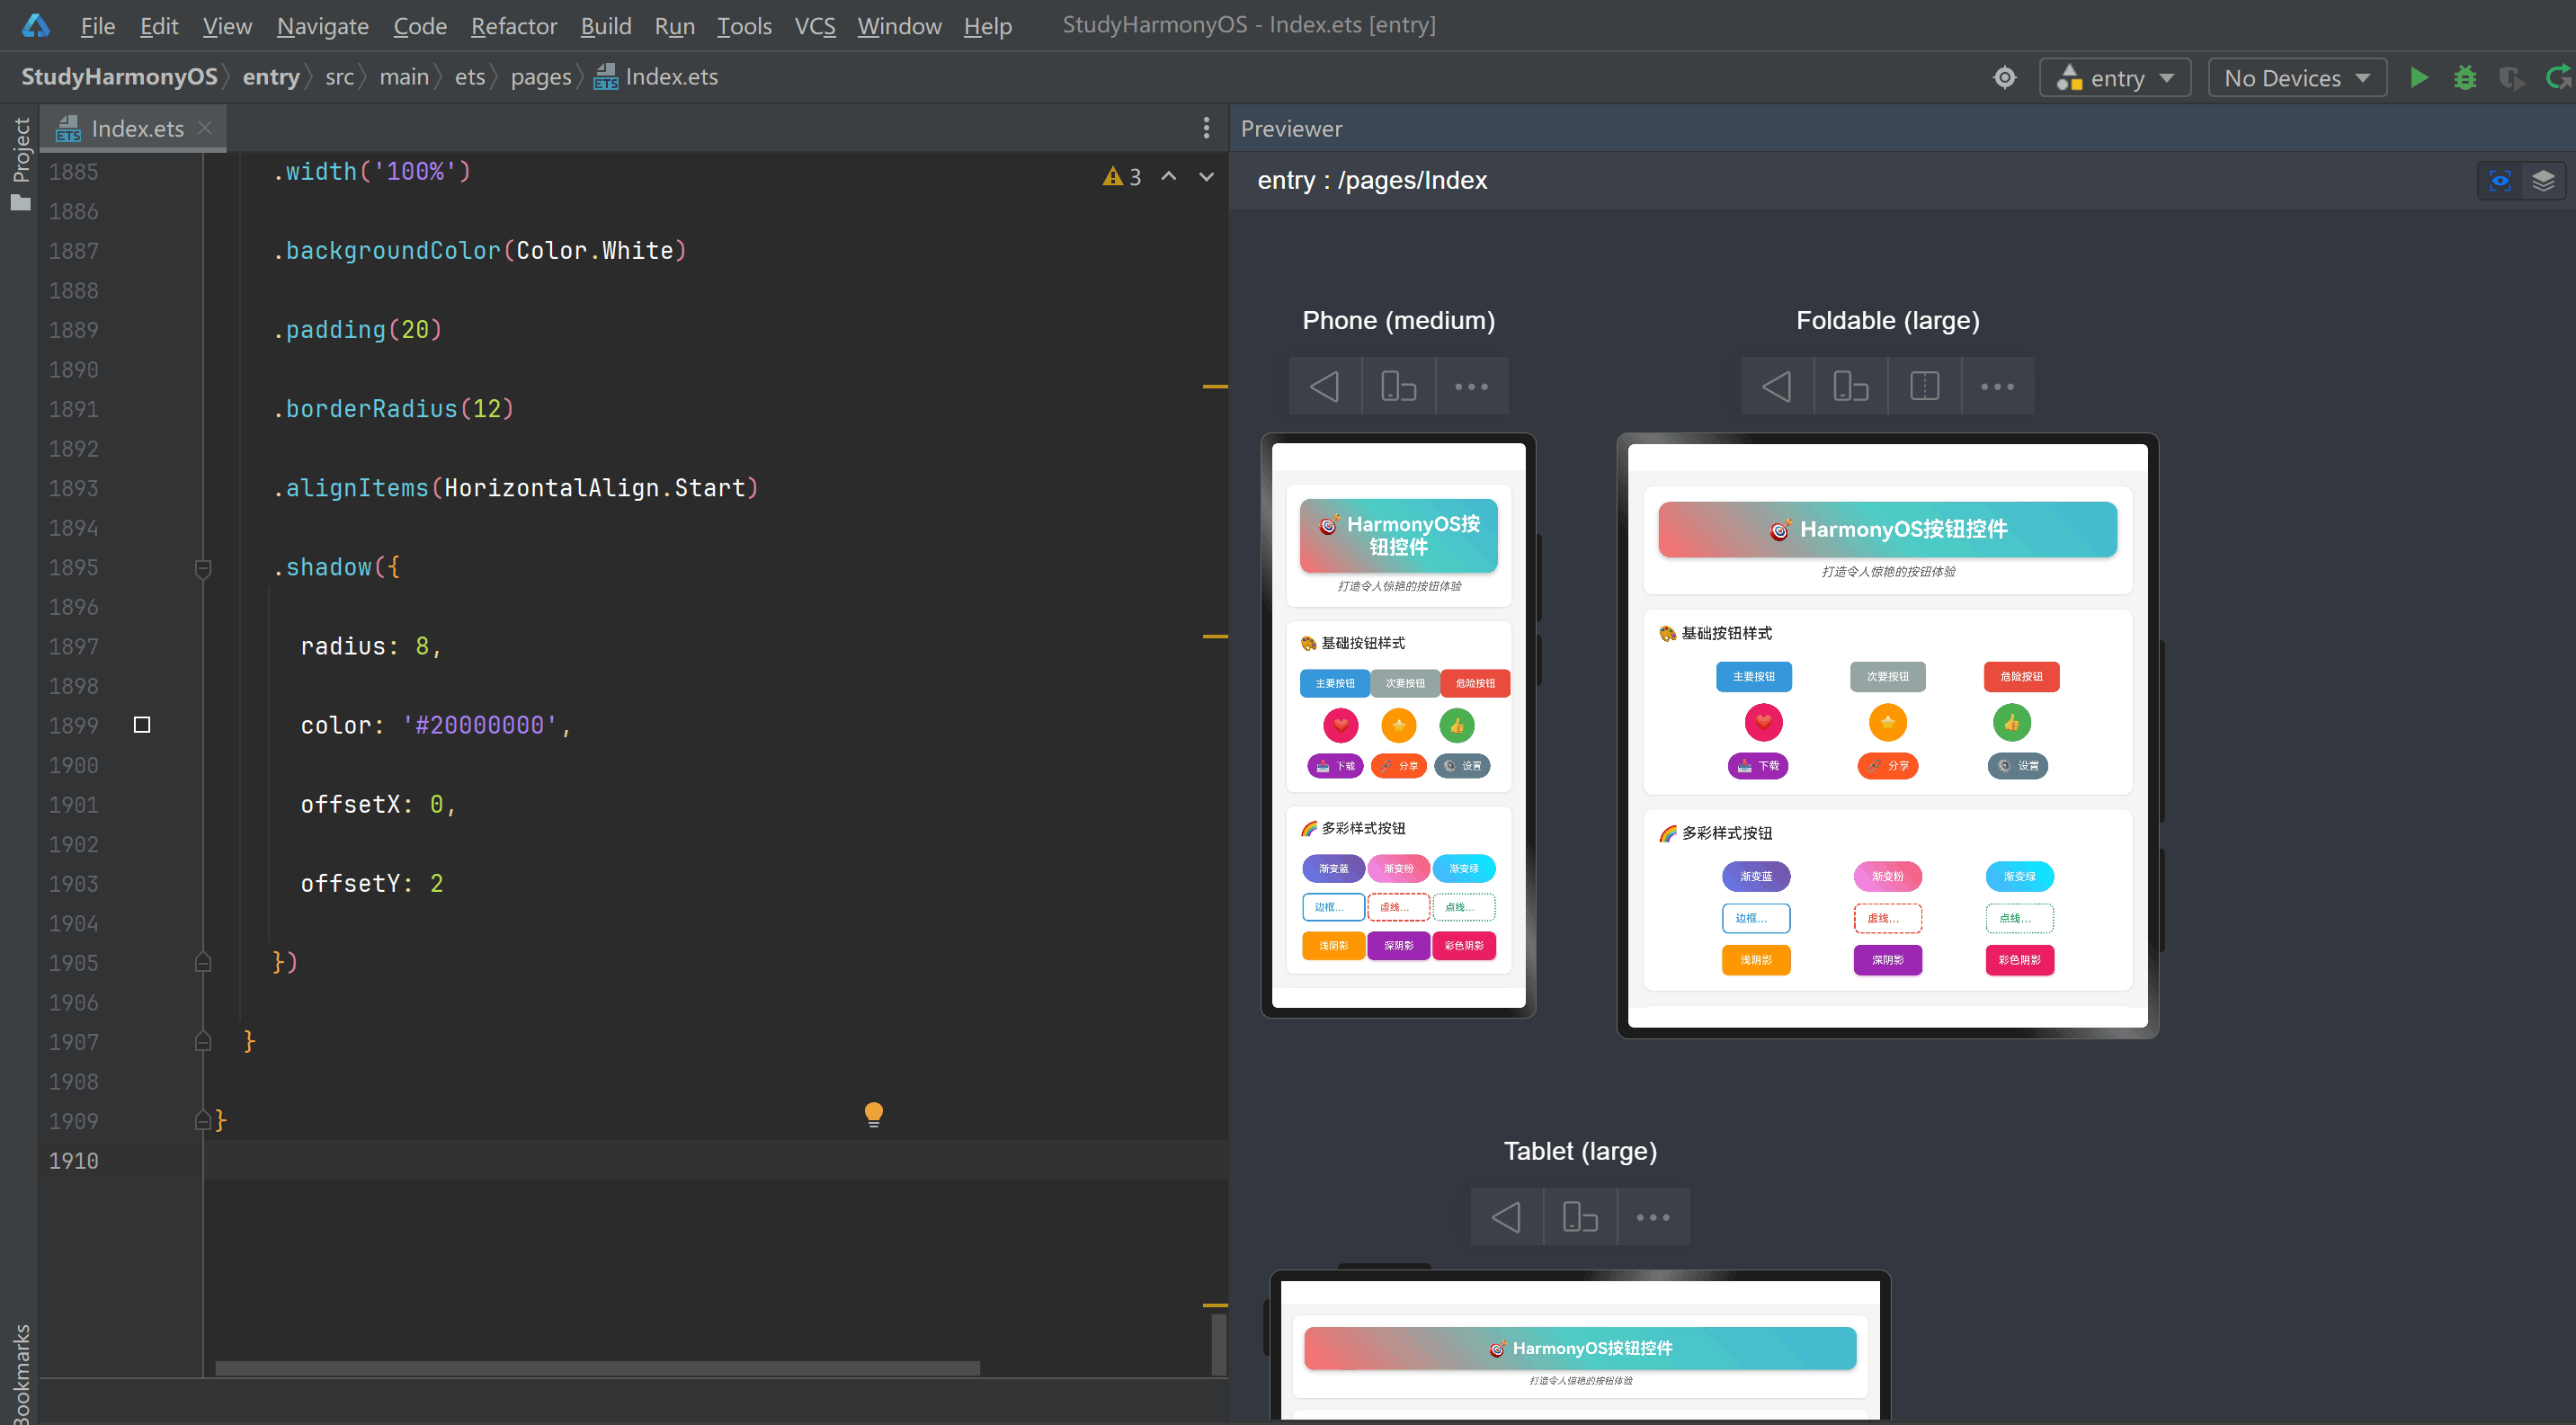The height and width of the screenshot is (1425, 2576).
Task: Click the color swatch beside '#20000000'
Action: click(142, 725)
